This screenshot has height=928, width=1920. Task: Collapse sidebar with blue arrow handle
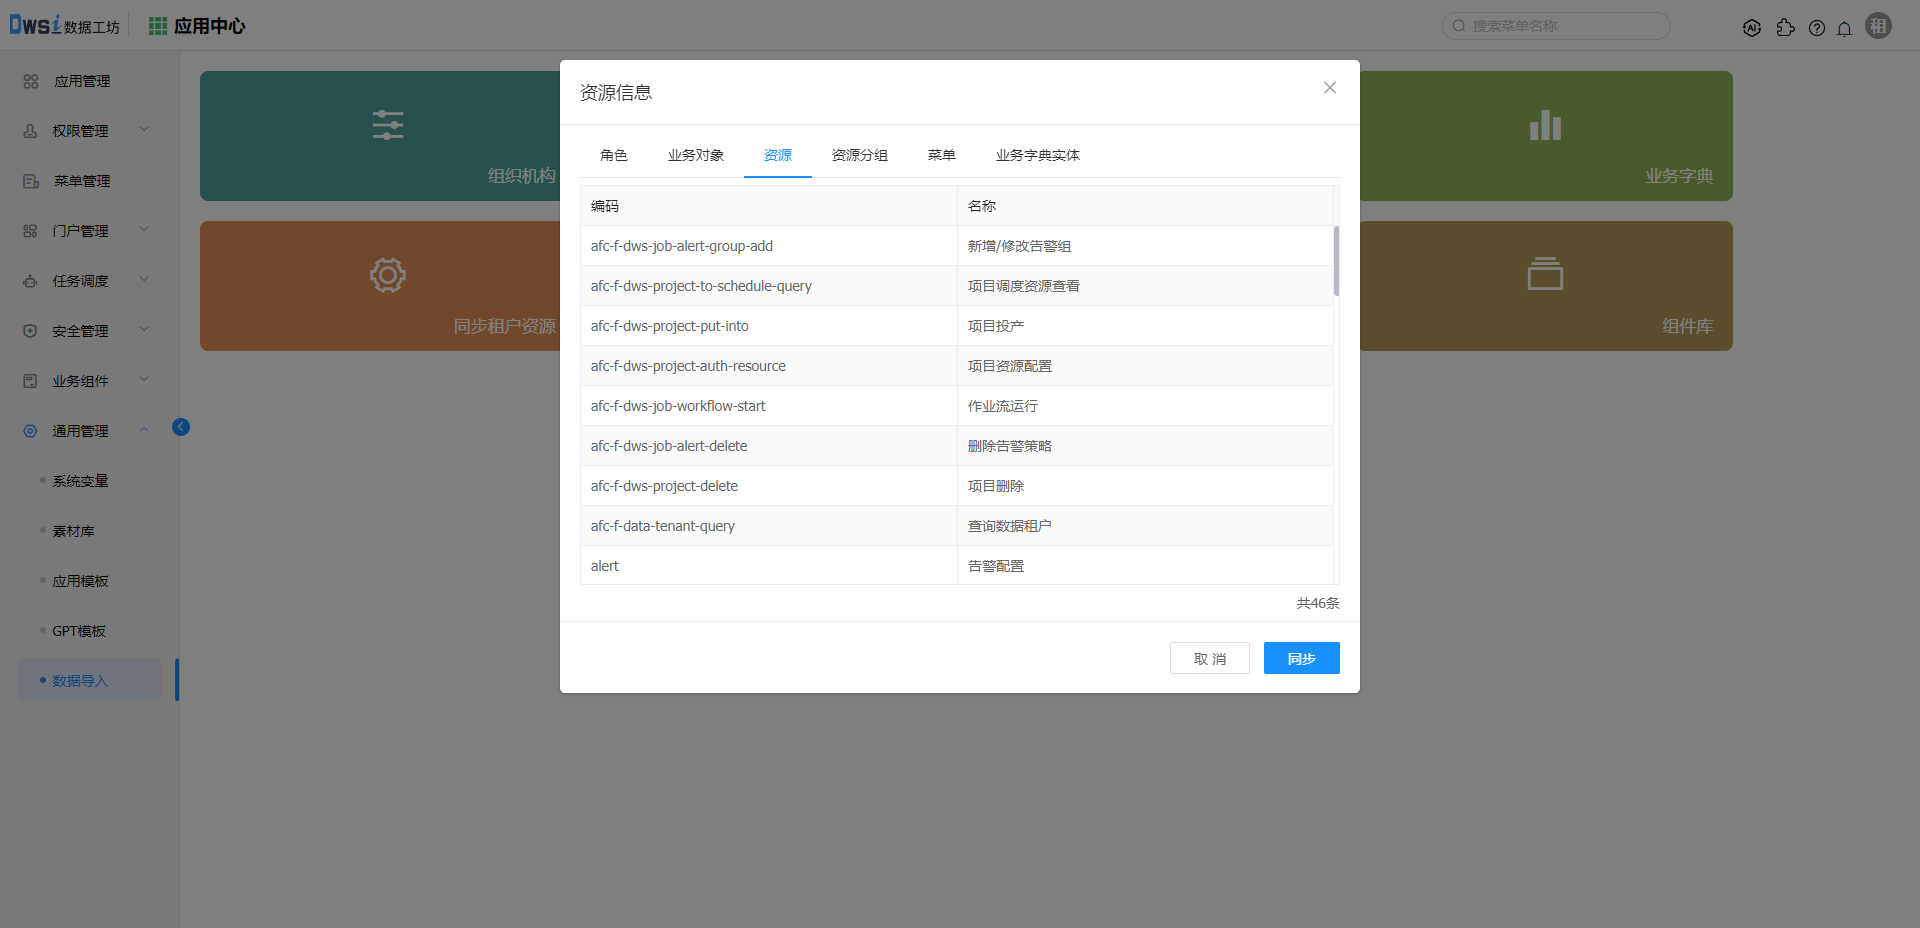pyautogui.click(x=181, y=427)
